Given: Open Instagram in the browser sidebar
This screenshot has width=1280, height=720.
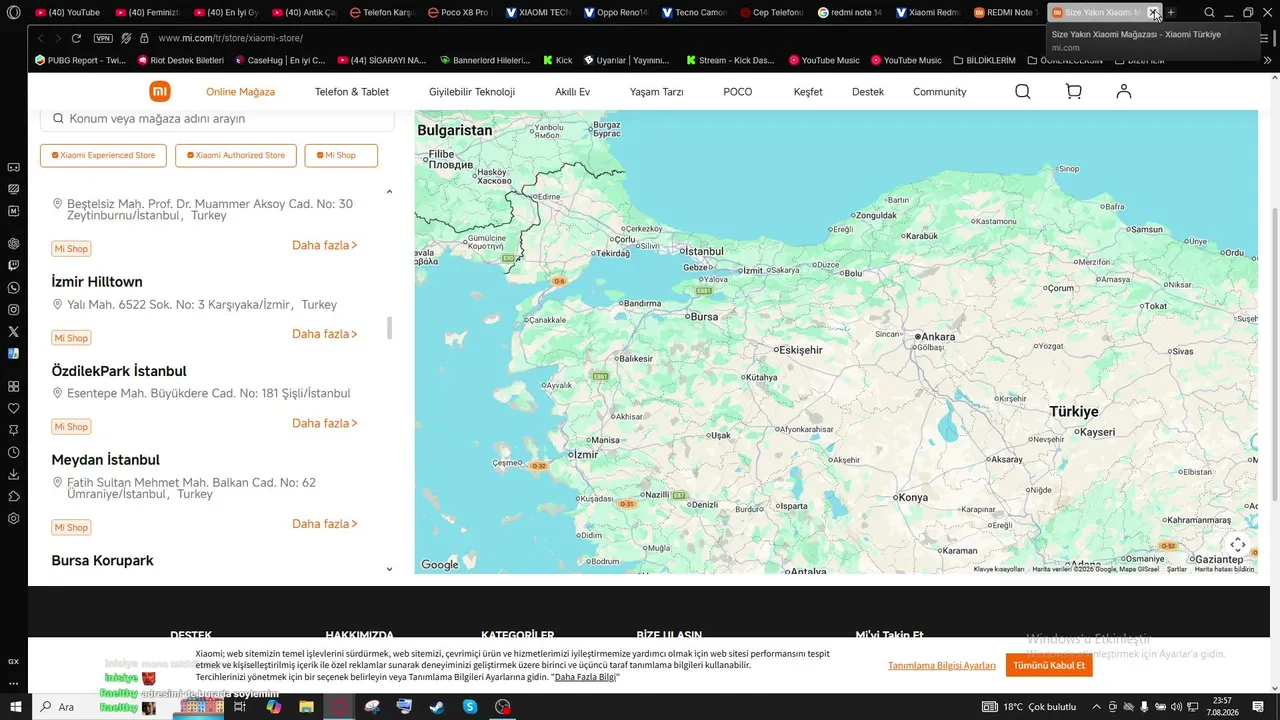Looking at the screenshot, I should (13, 310).
